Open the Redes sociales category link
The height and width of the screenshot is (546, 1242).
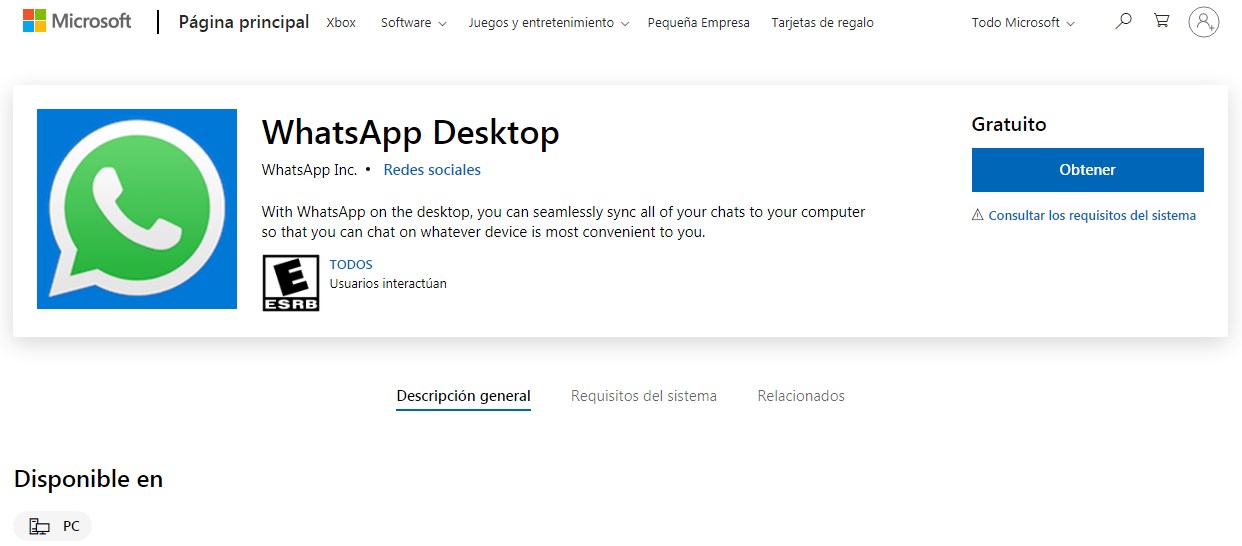432,170
